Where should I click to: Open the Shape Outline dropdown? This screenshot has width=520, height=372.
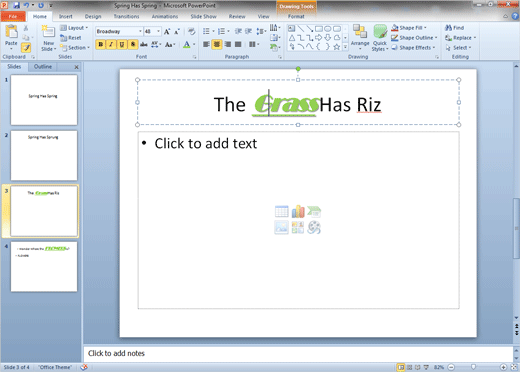click(x=414, y=38)
